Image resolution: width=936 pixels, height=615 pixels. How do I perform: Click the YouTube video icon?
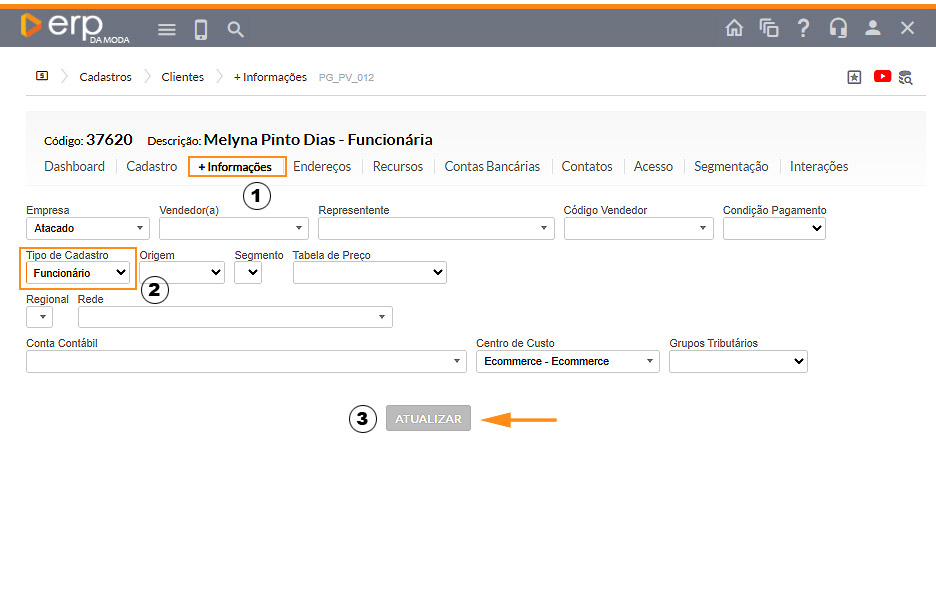[882, 76]
